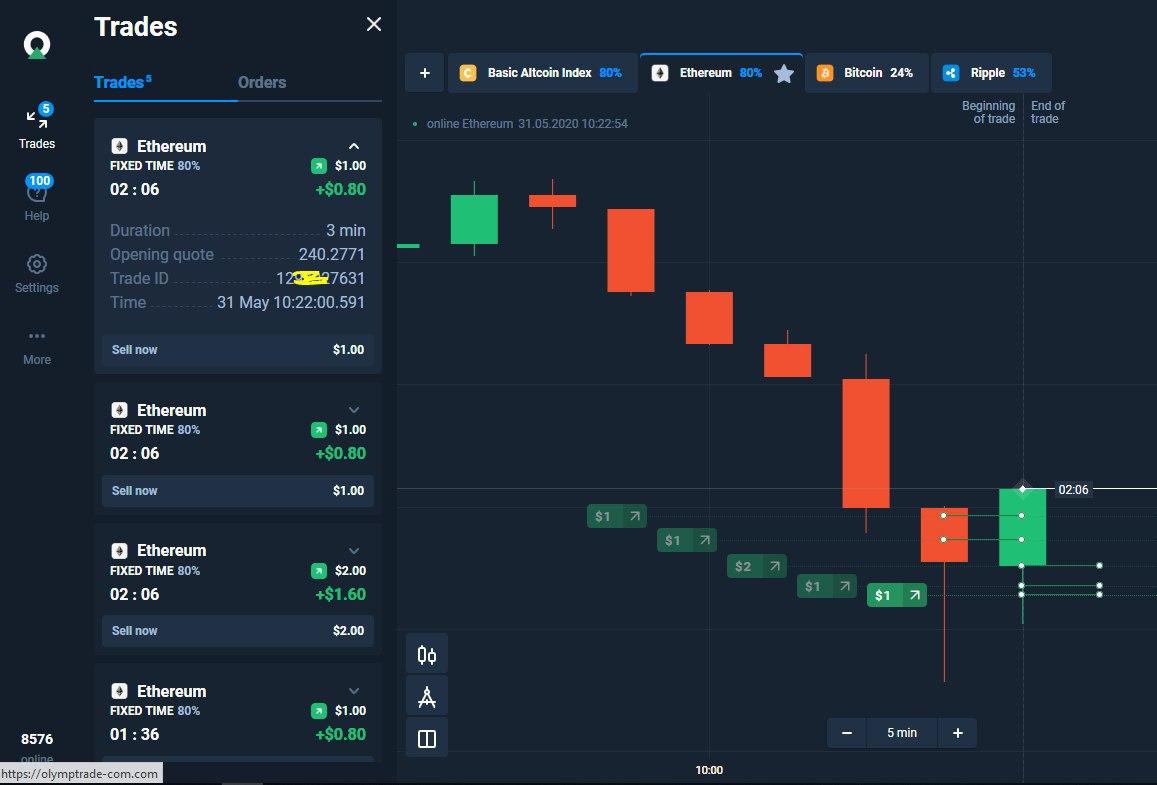Click the Bitcoin coin icon
The width and height of the screenshot is (1157, 785).
click(825, 72)
